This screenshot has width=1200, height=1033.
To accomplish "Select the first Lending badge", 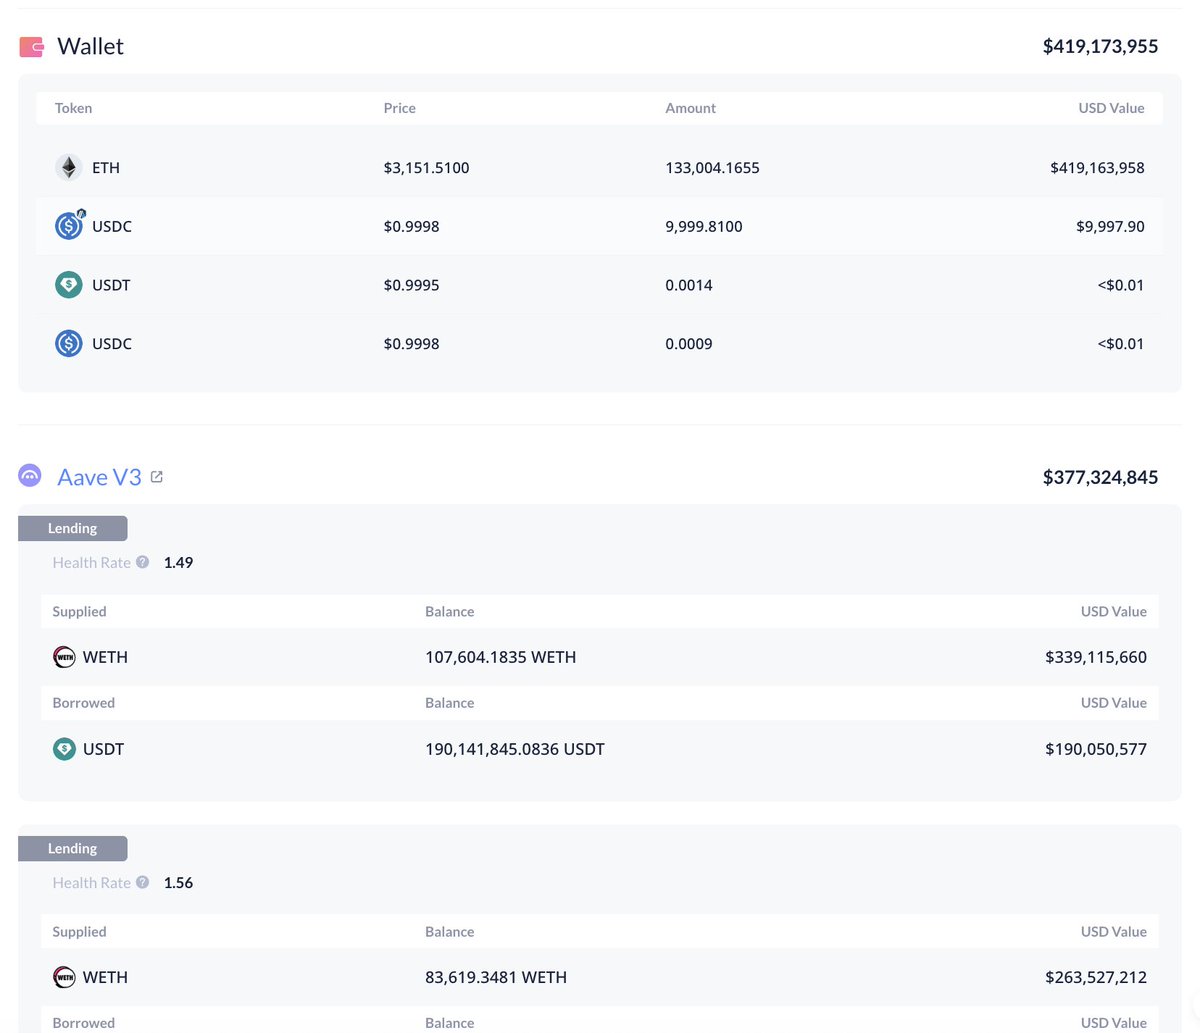I will (72, 528).
